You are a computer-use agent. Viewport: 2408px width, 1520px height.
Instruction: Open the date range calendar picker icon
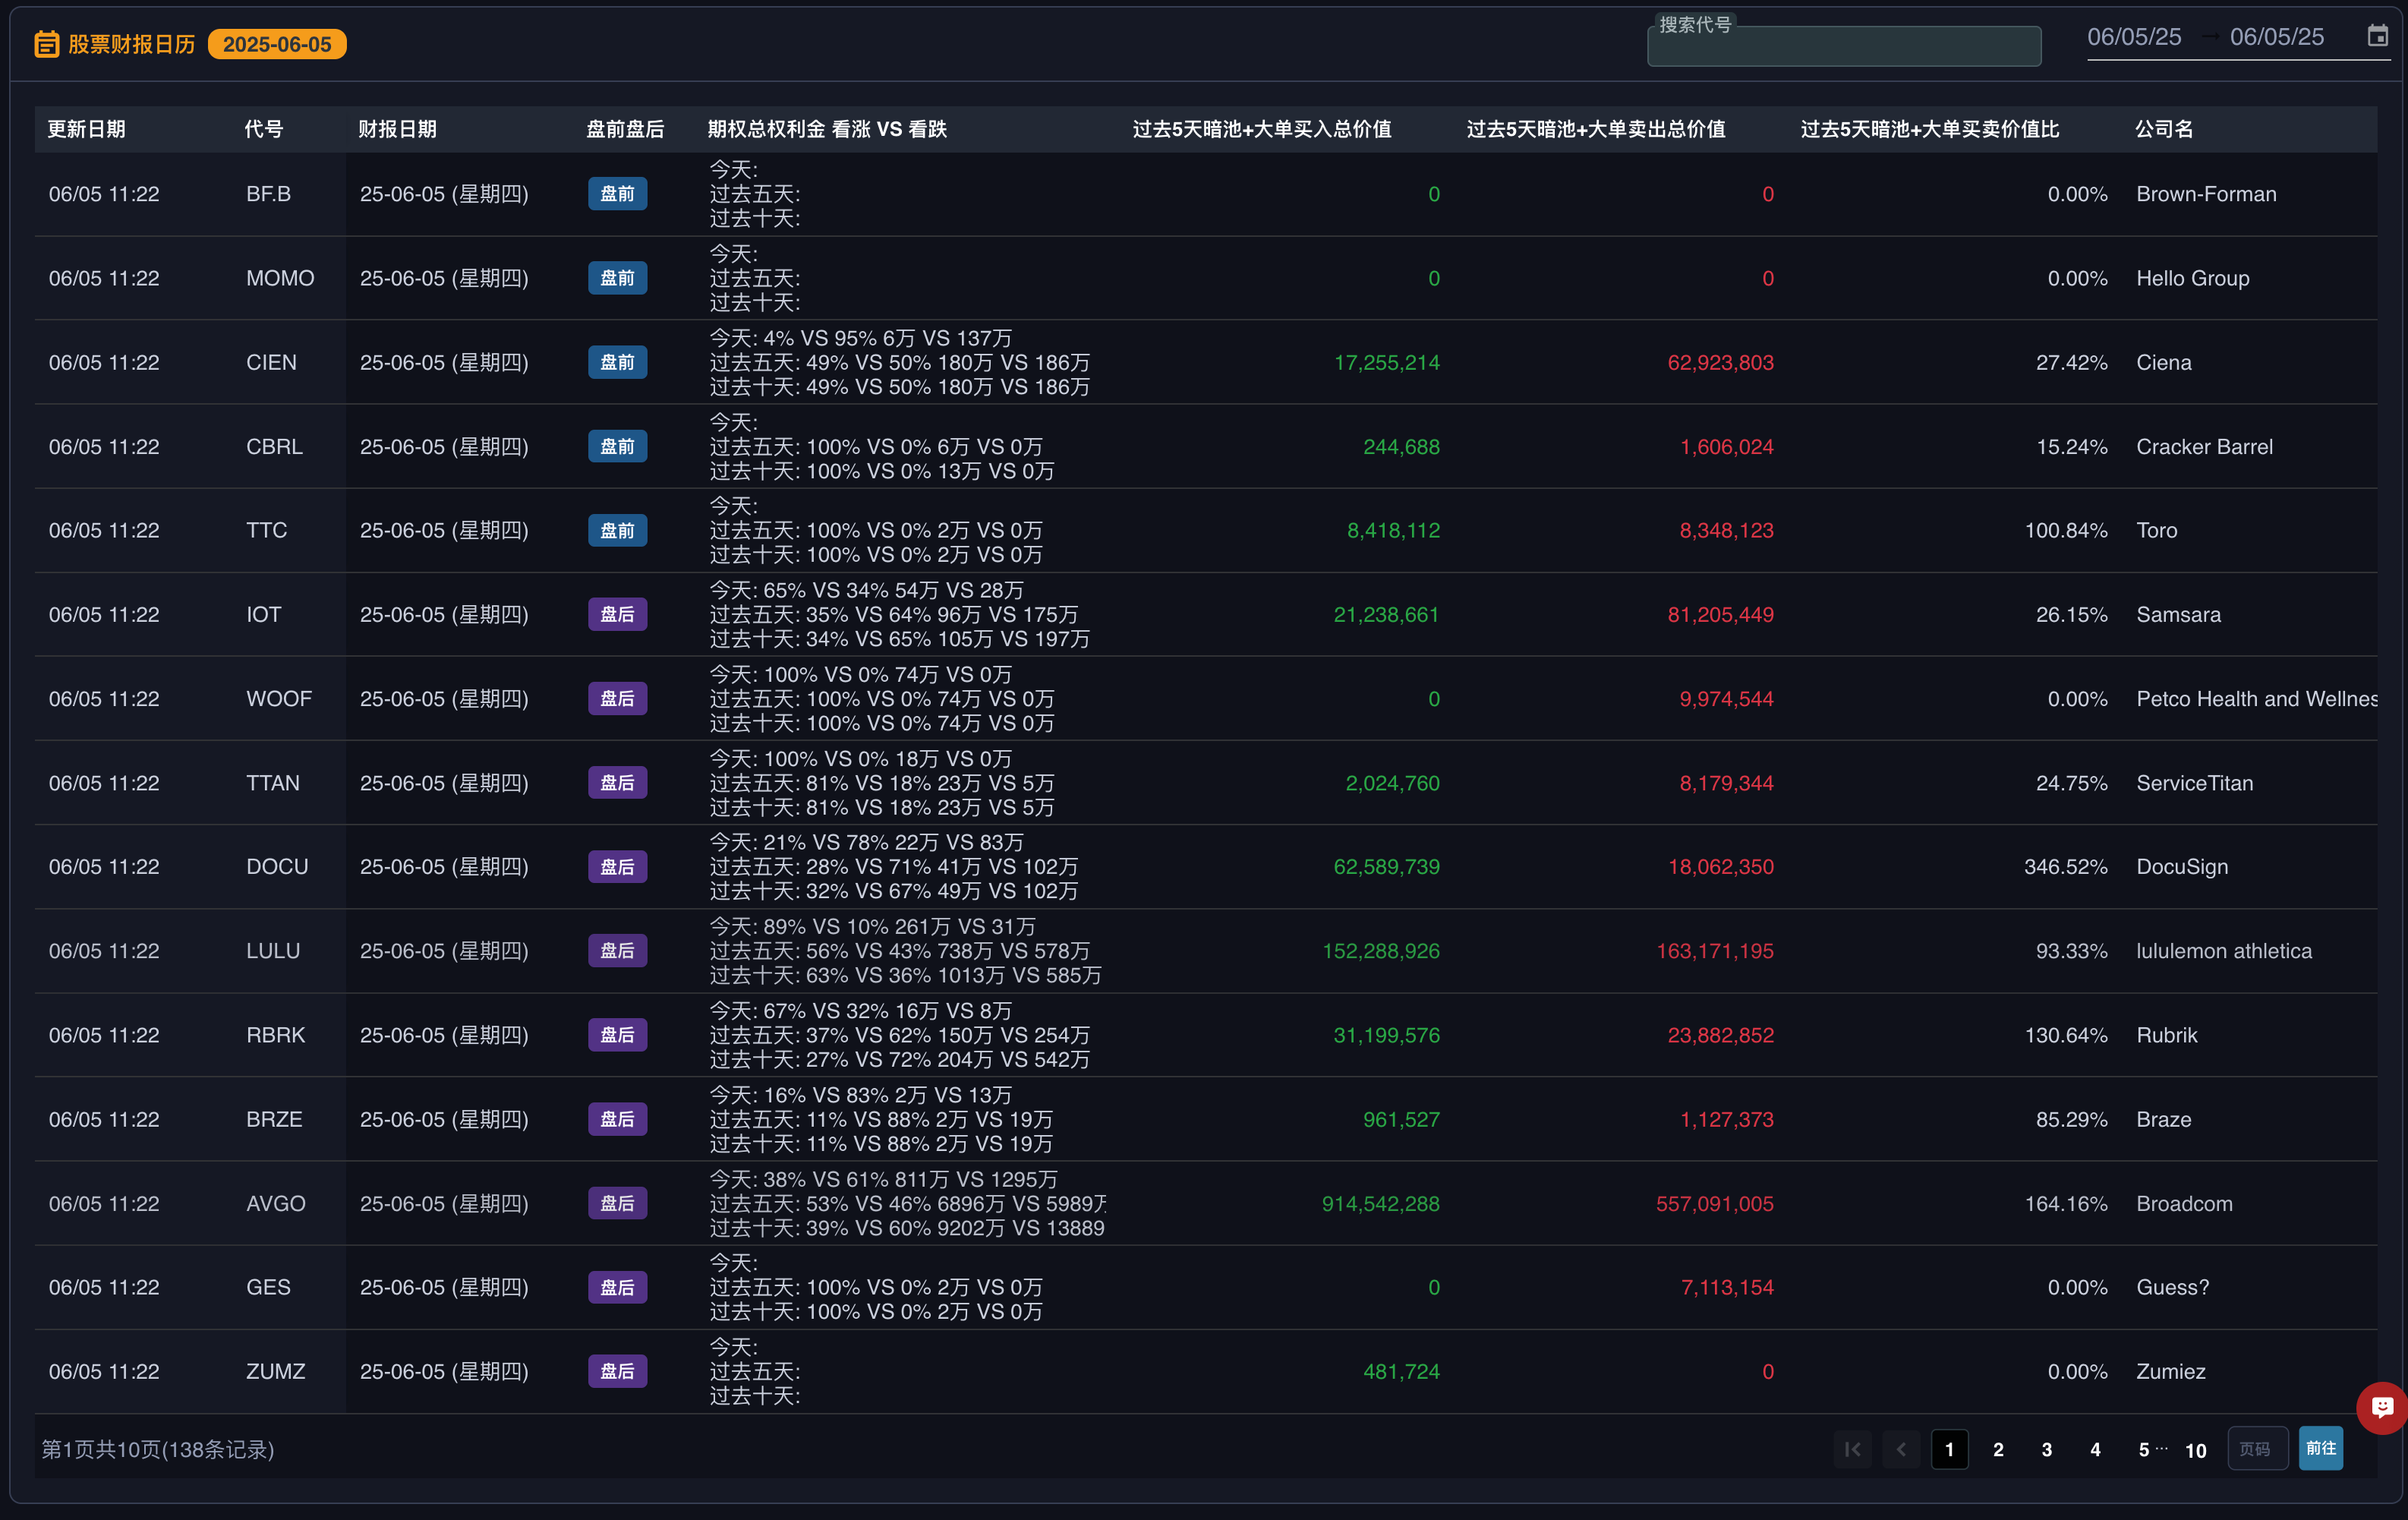(2377, 36)
